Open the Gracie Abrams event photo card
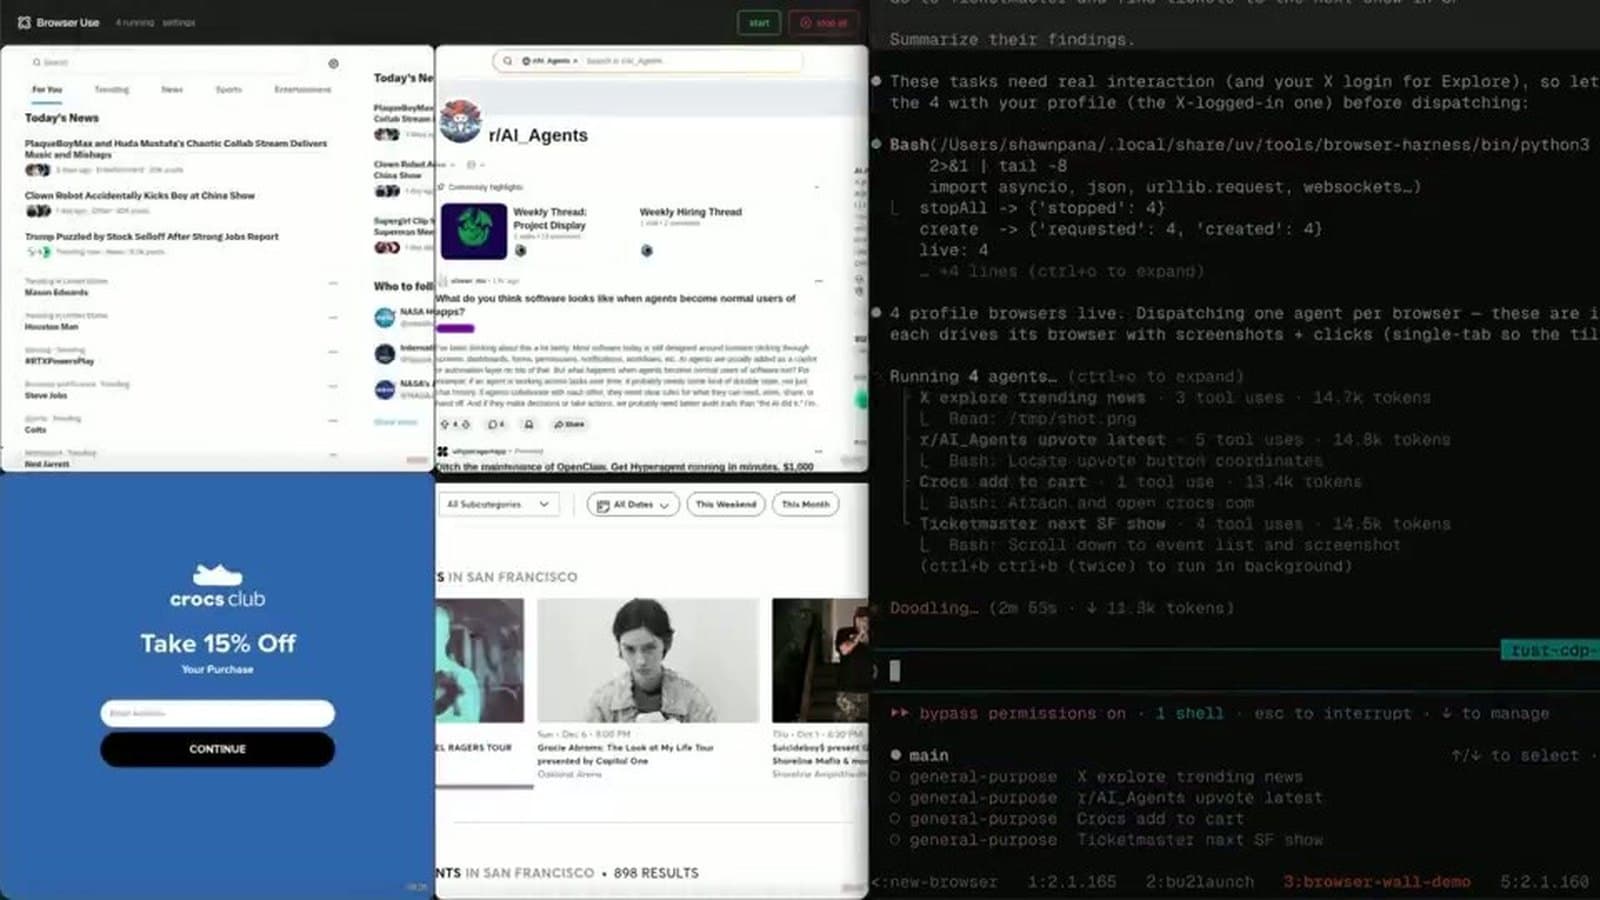Screen dimensions: 1600x900 648,660
